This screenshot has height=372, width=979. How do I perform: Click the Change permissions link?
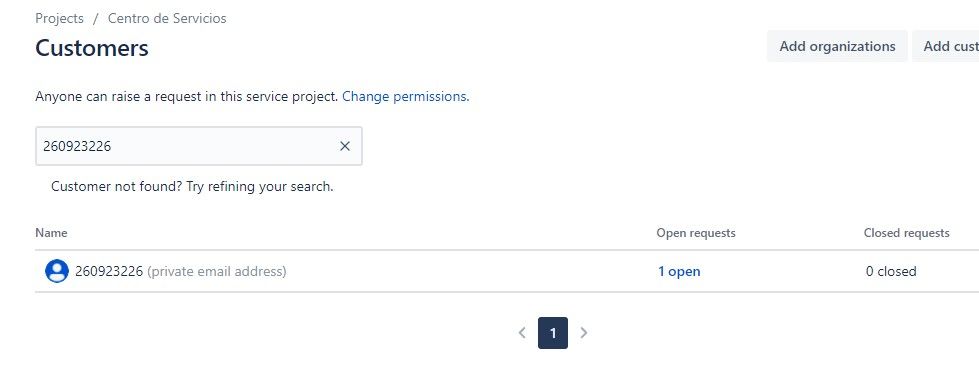(405, 96)
